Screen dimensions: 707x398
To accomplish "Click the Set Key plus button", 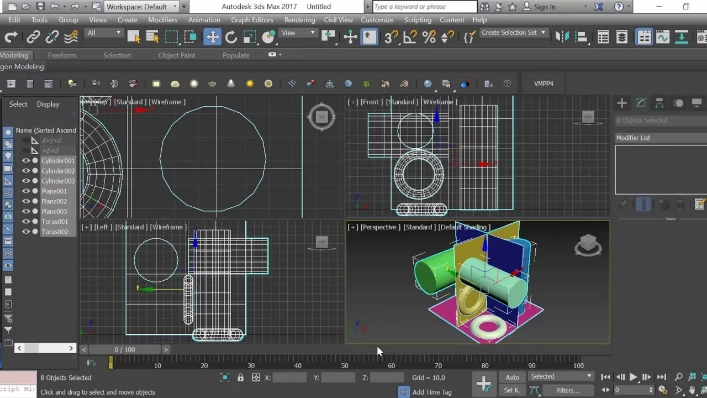I will (x=484, y=384).
